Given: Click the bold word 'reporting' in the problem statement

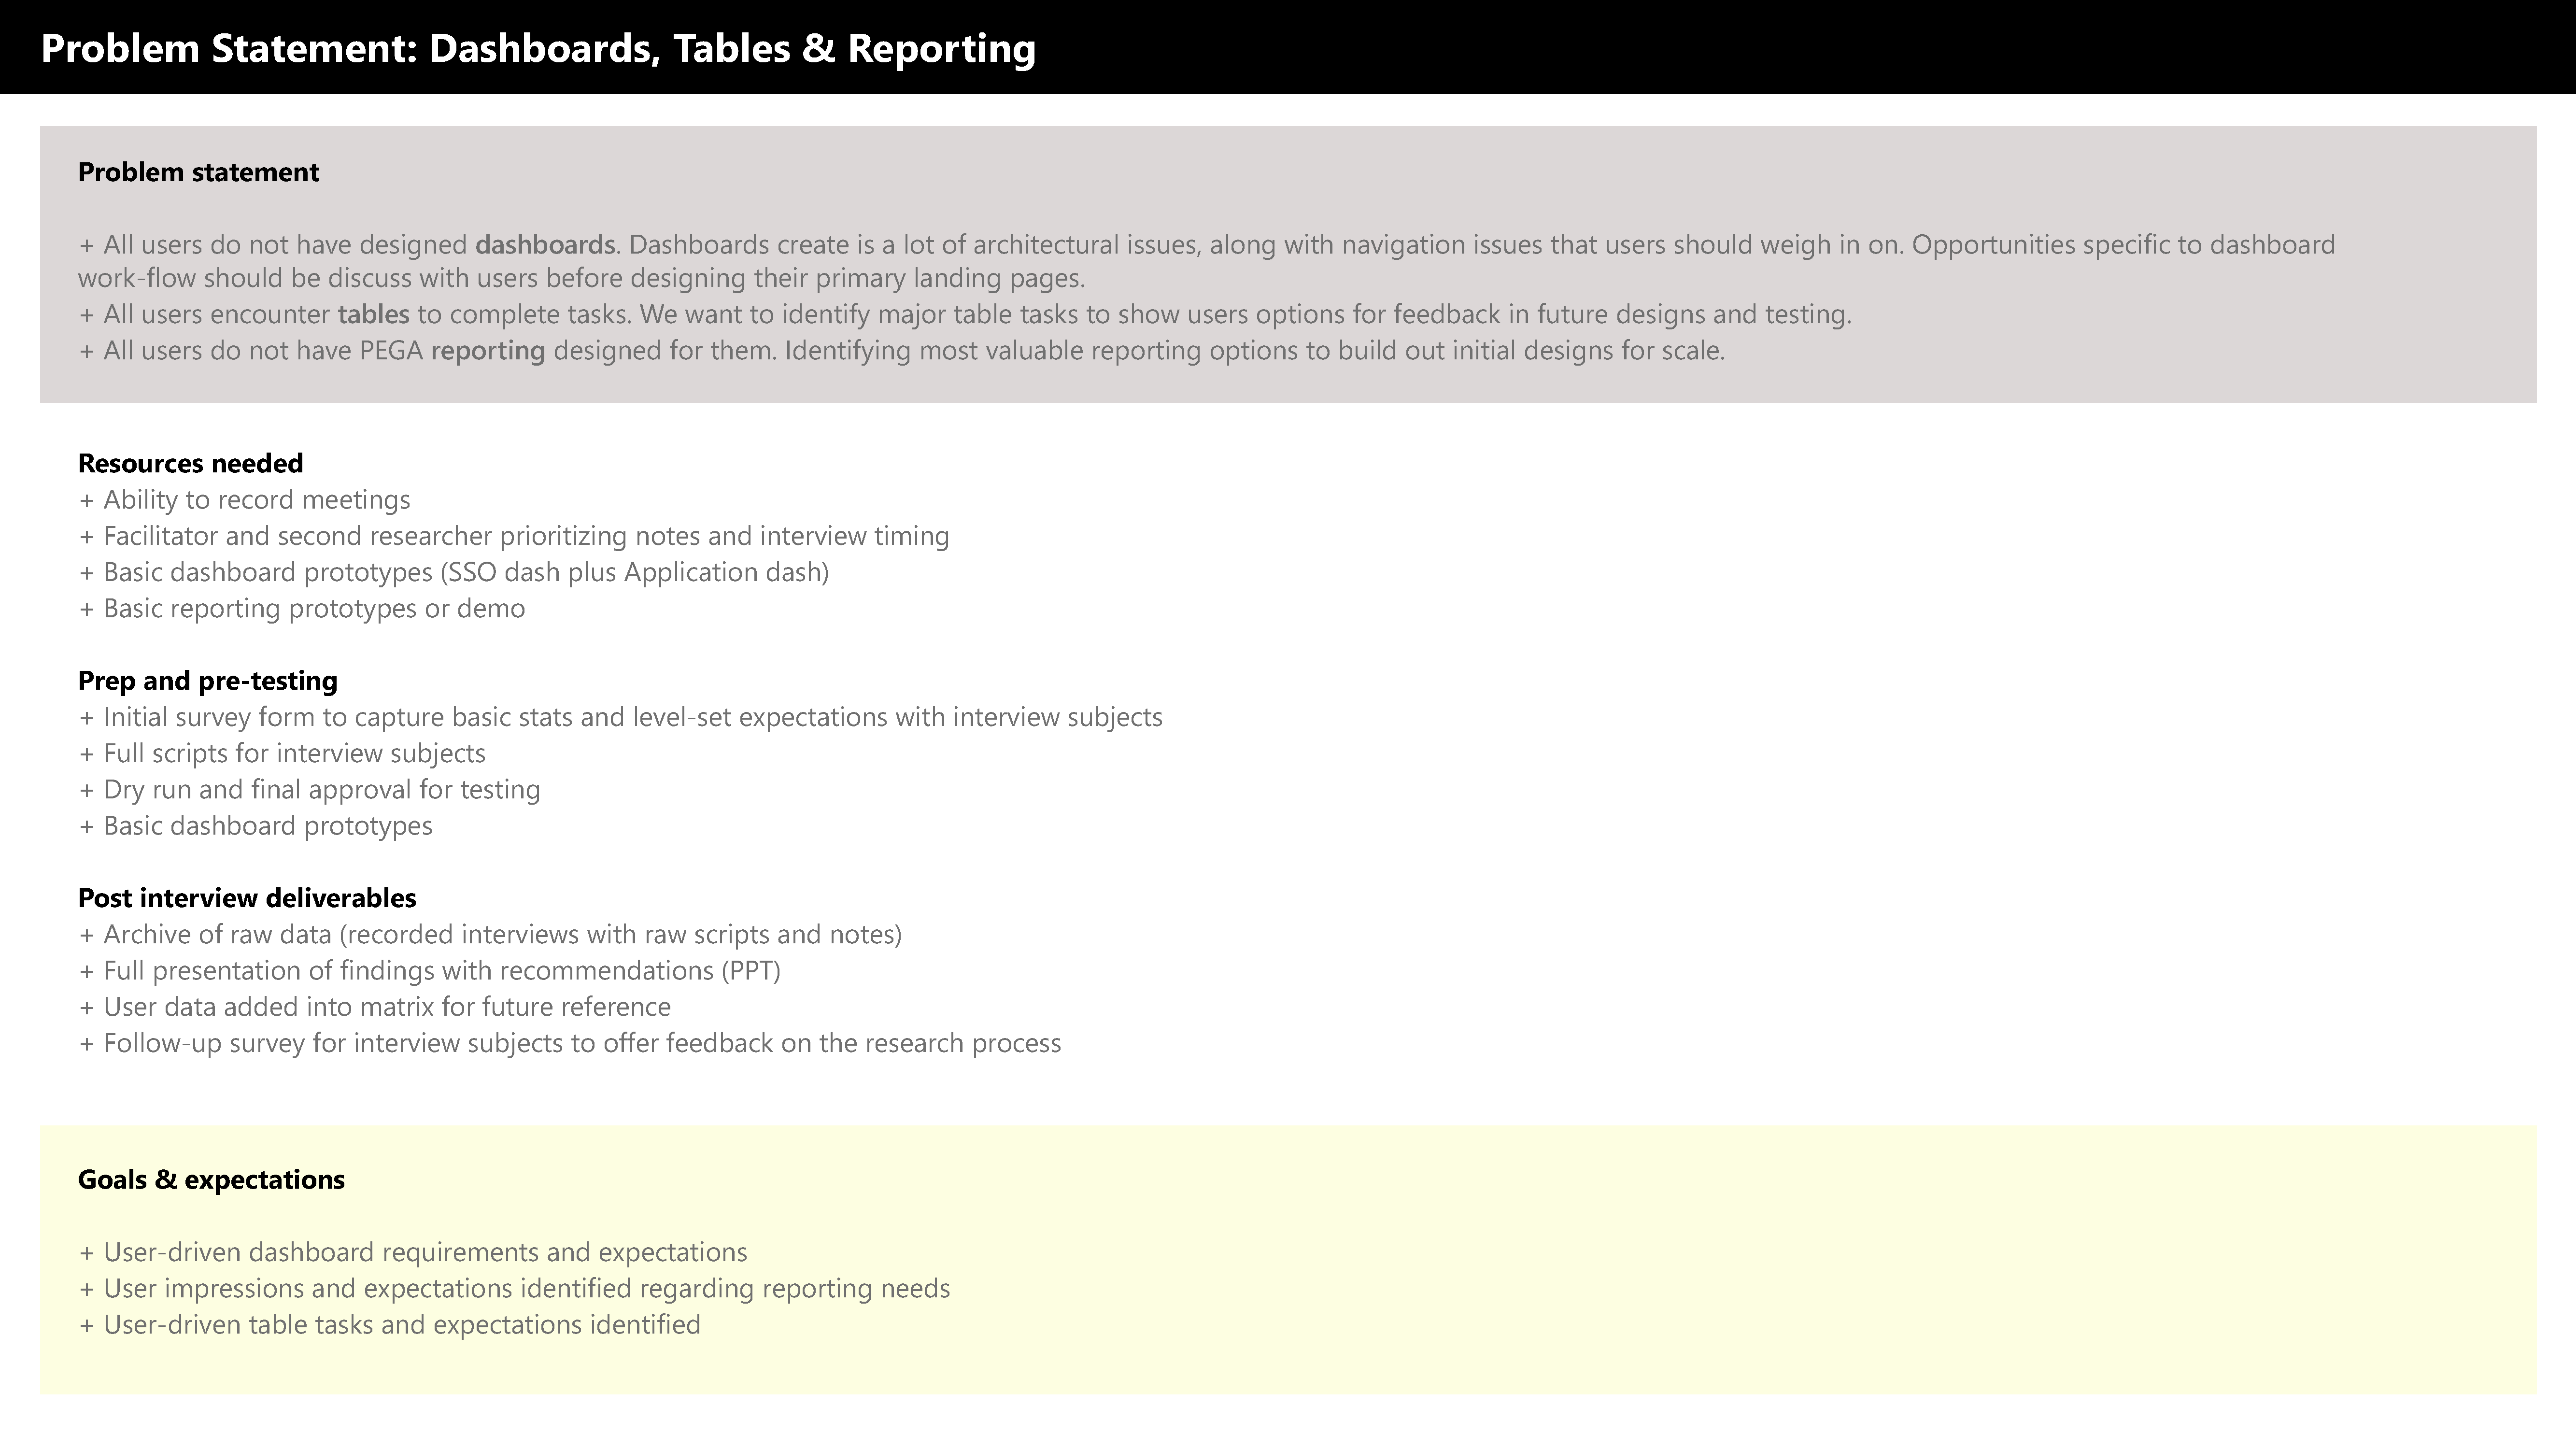Looking at the screenshot, I should 488,351.
